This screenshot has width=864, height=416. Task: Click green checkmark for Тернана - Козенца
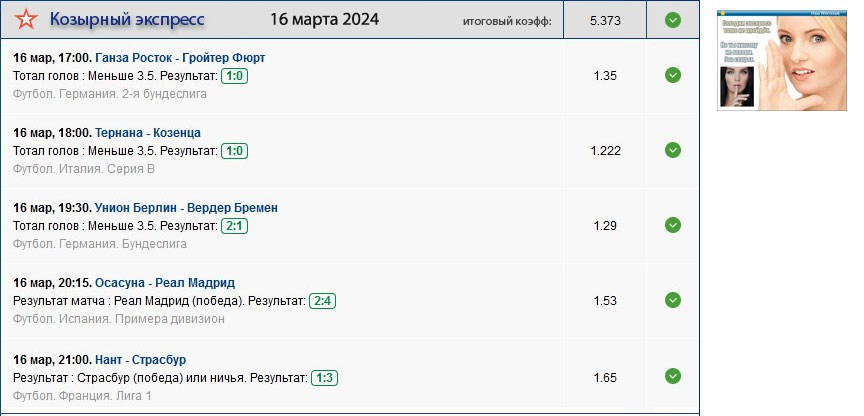click(x=673, y=150)
